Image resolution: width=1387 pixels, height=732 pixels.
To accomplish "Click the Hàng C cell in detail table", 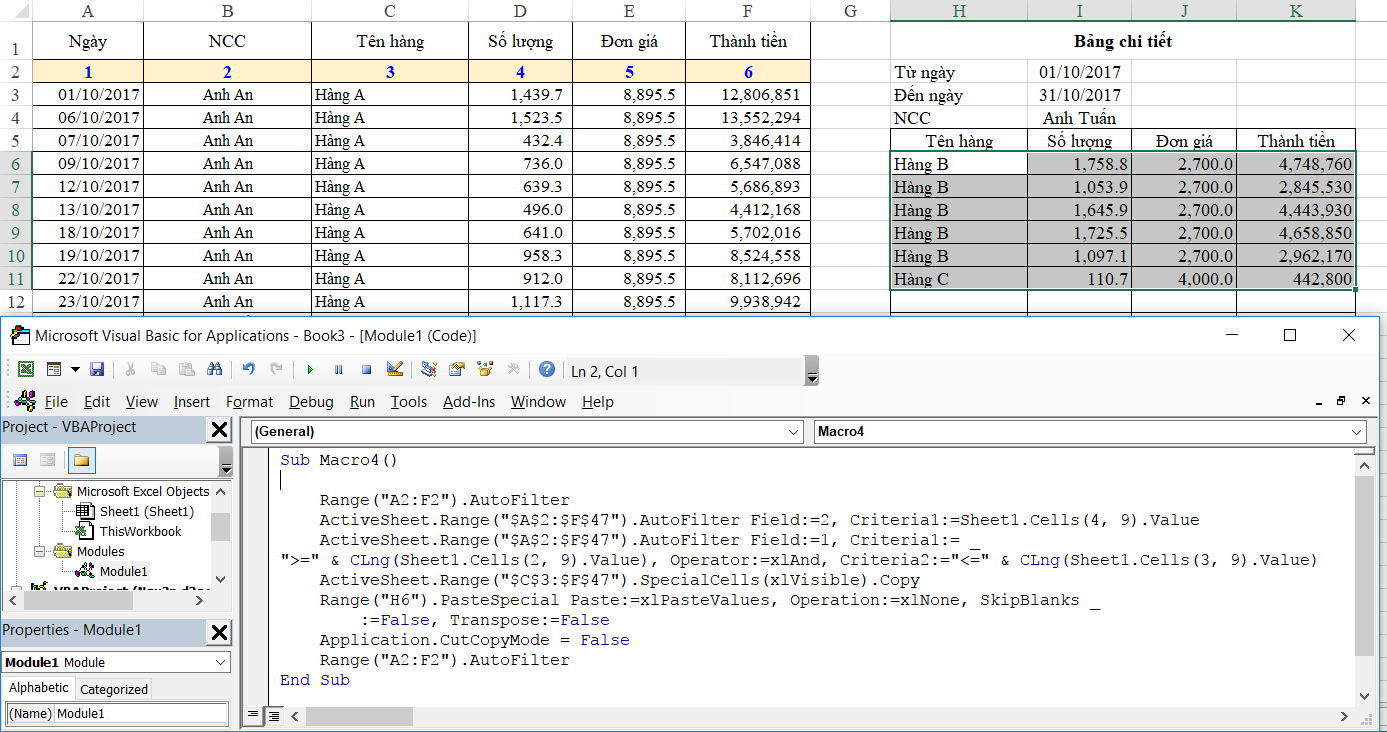I will [959, 279].
